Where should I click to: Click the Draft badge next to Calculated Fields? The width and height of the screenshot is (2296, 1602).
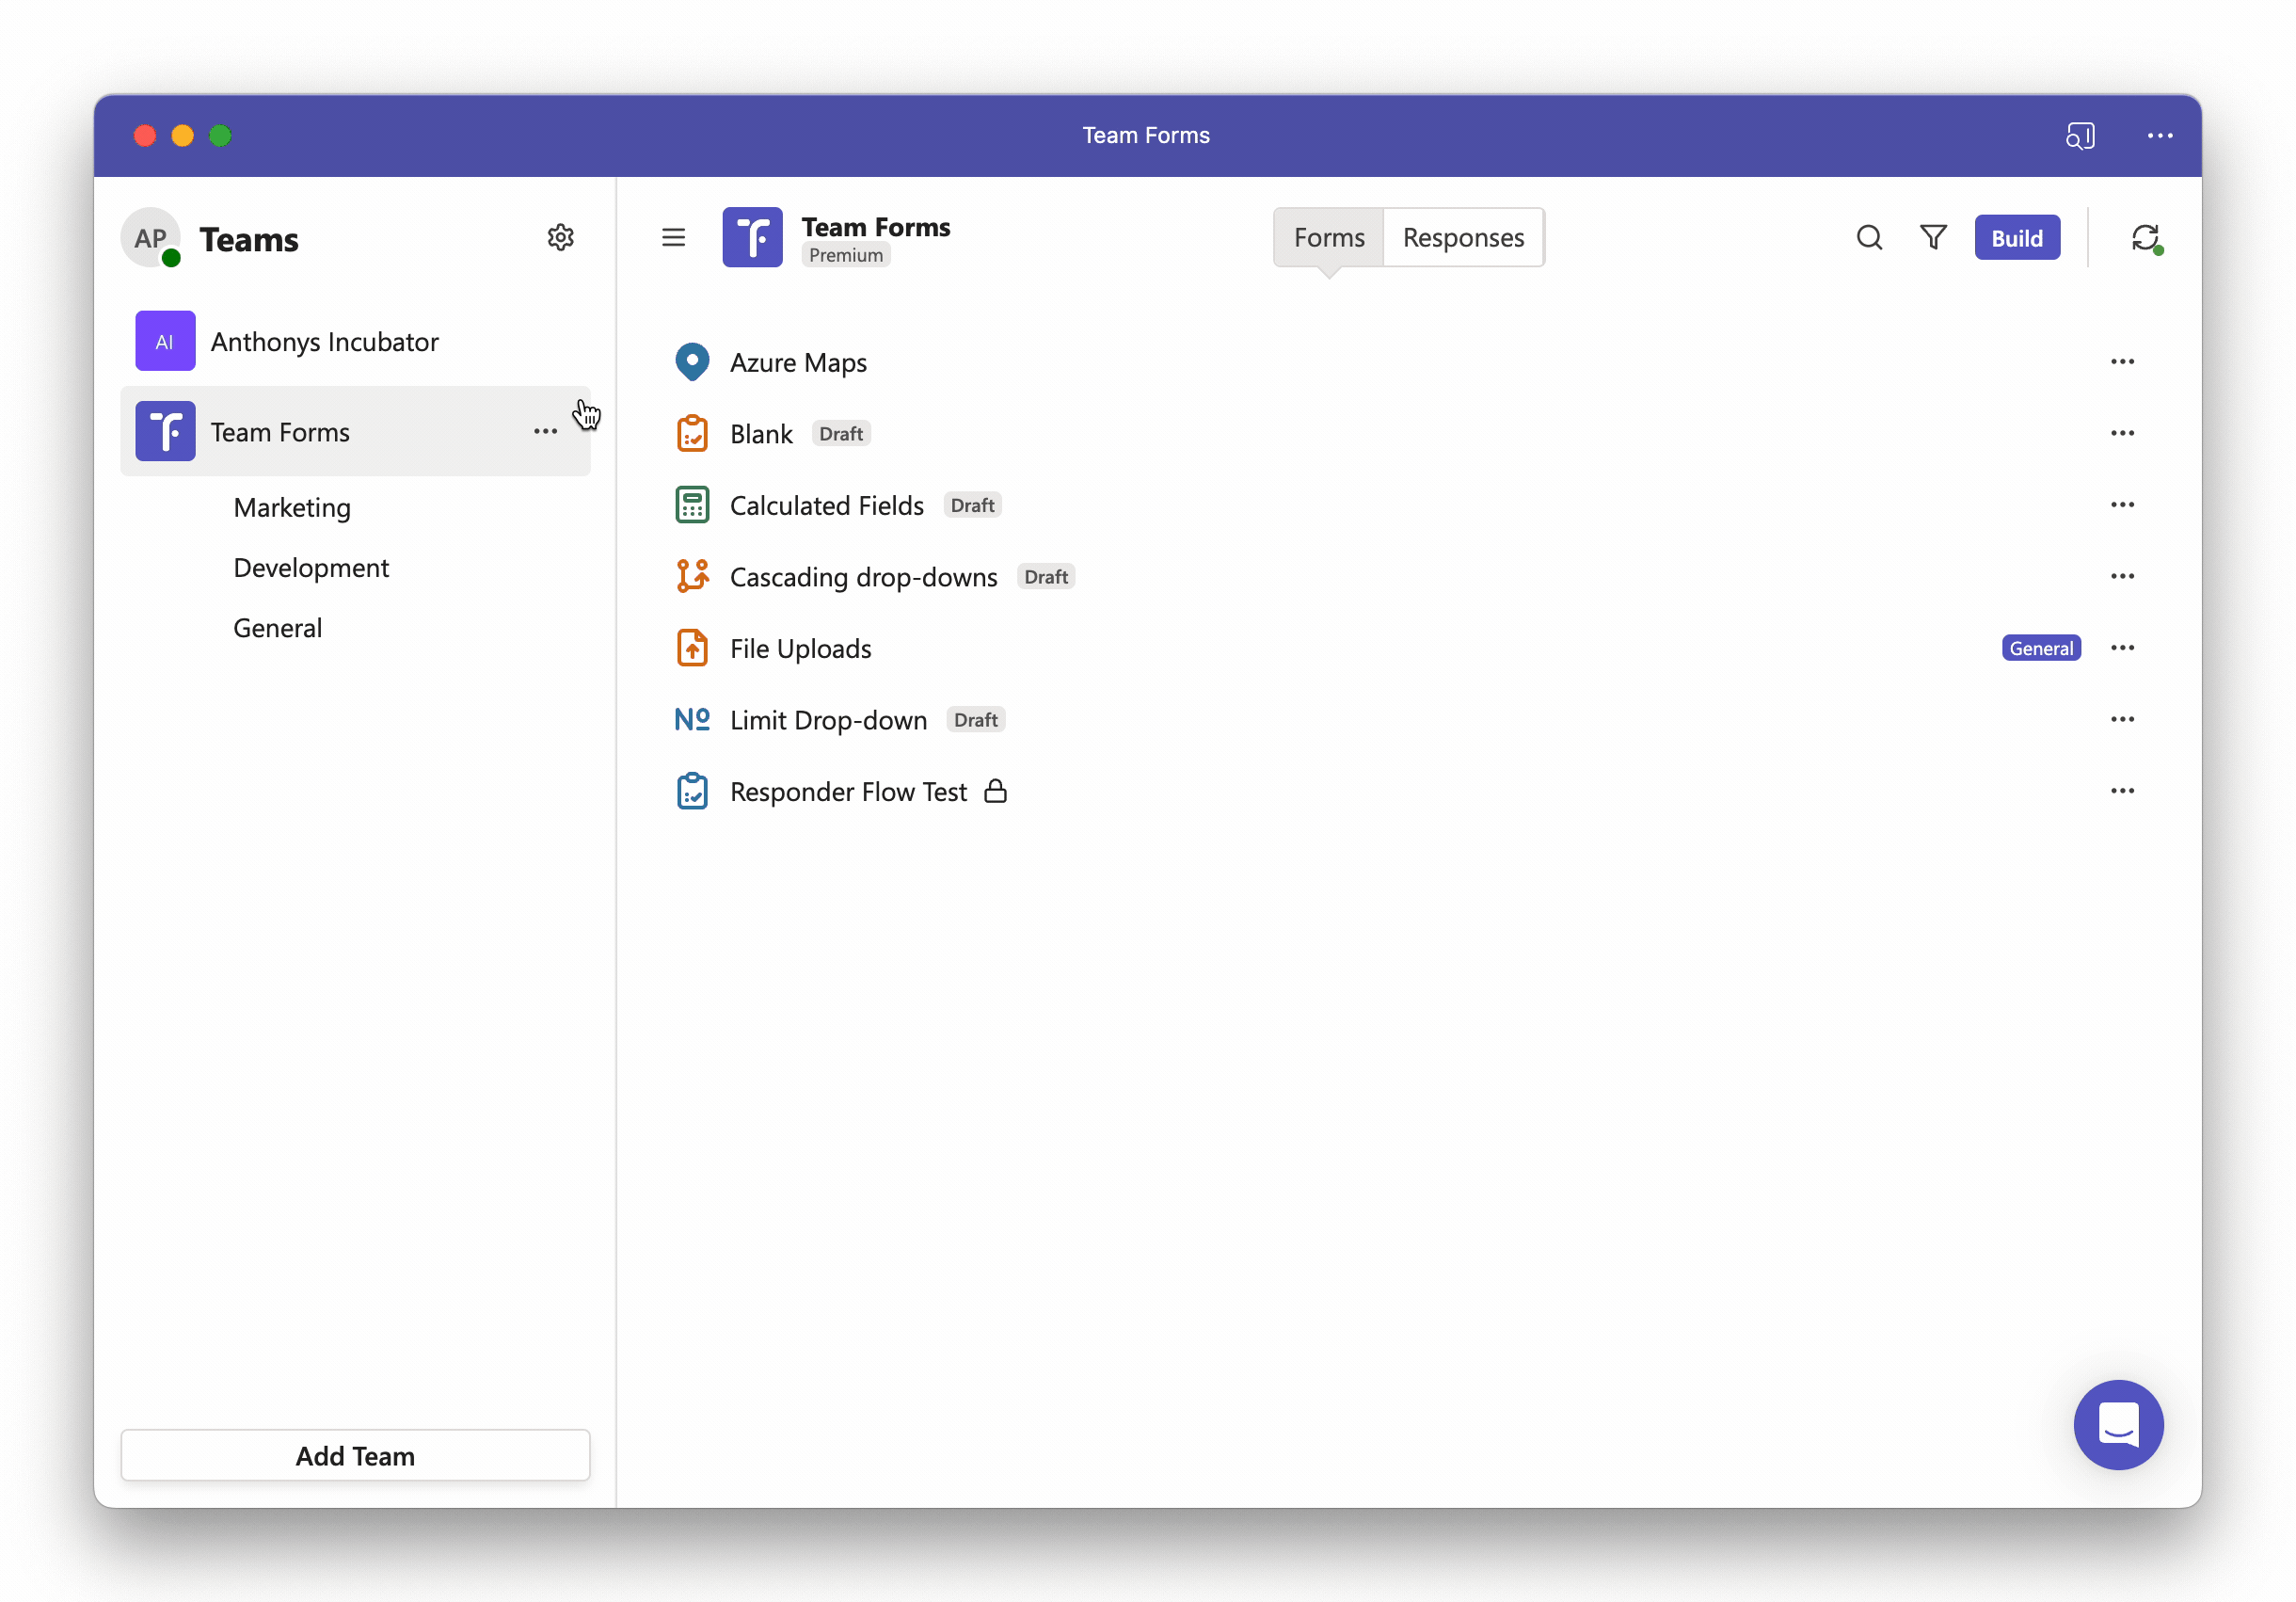(x=972, y=505)
